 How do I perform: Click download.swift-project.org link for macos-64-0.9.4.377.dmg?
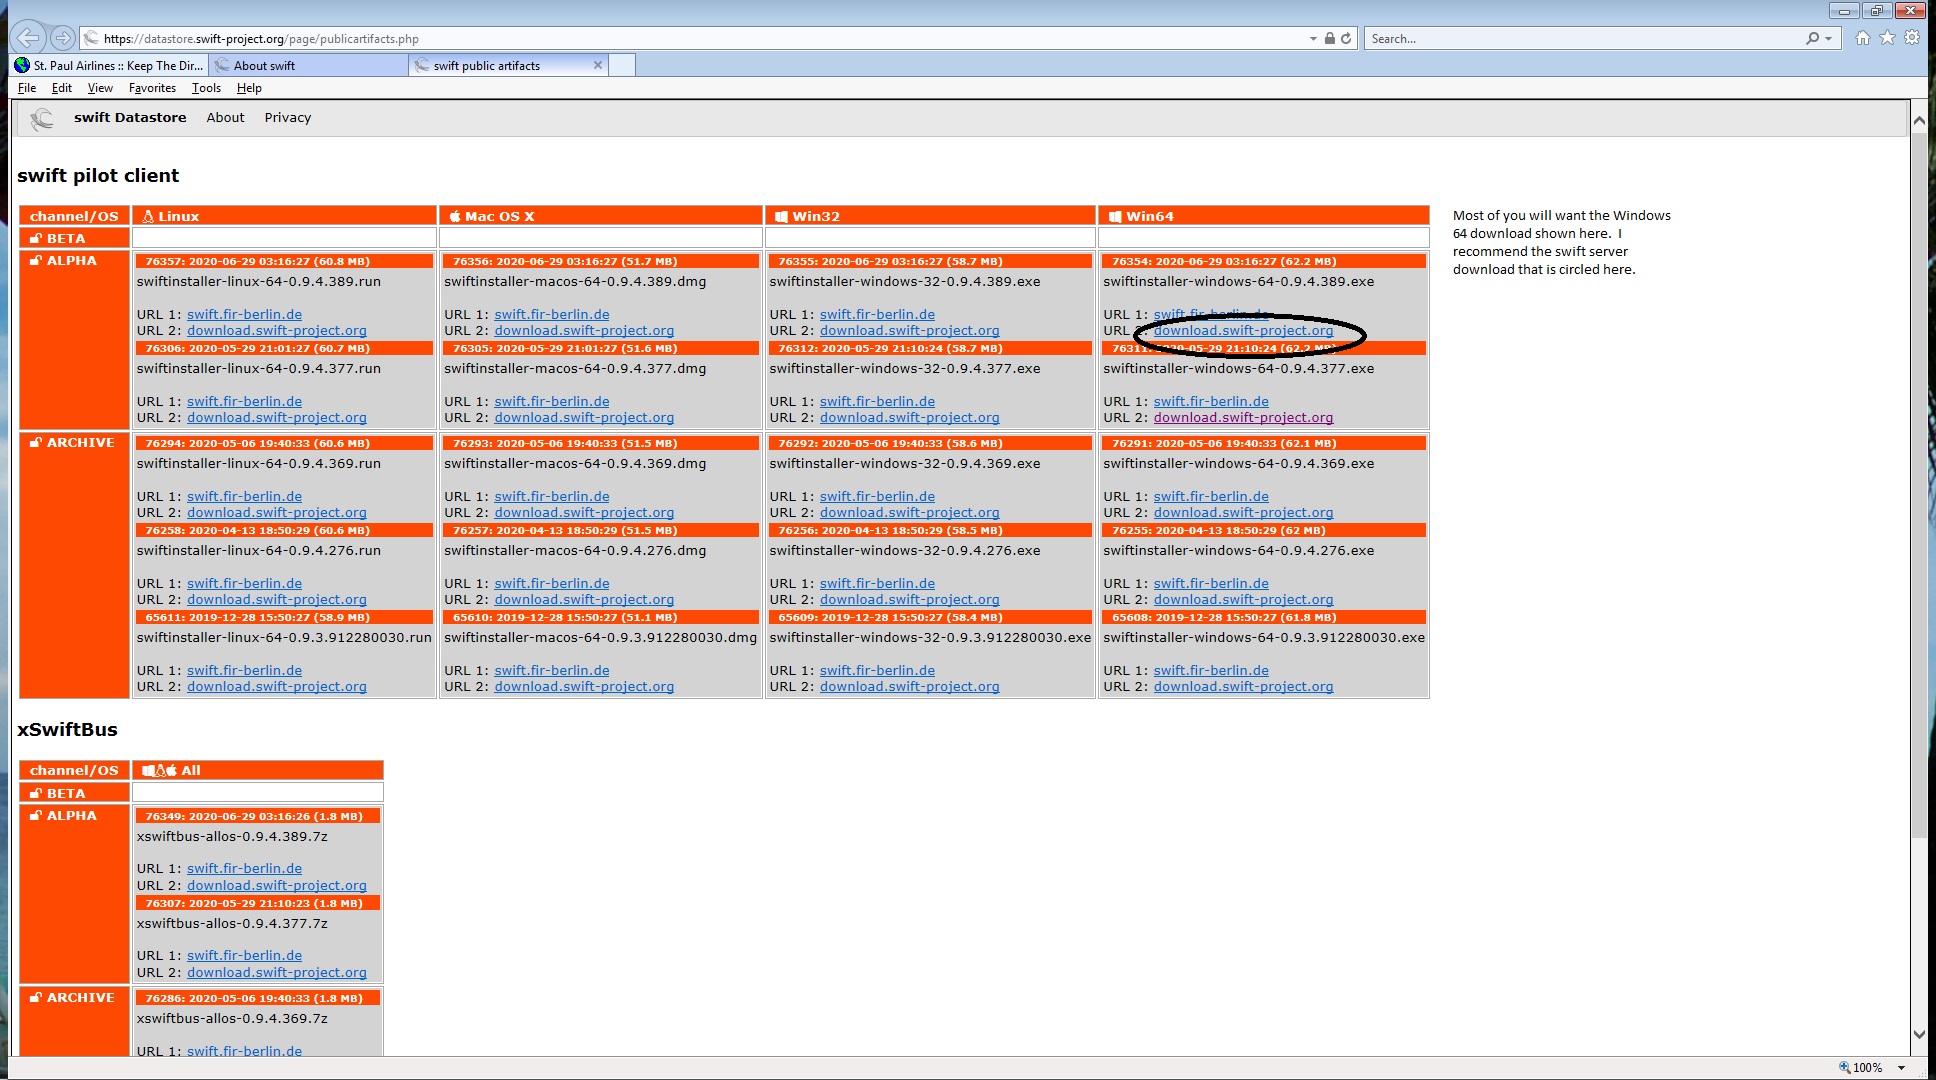coord(584,417)
